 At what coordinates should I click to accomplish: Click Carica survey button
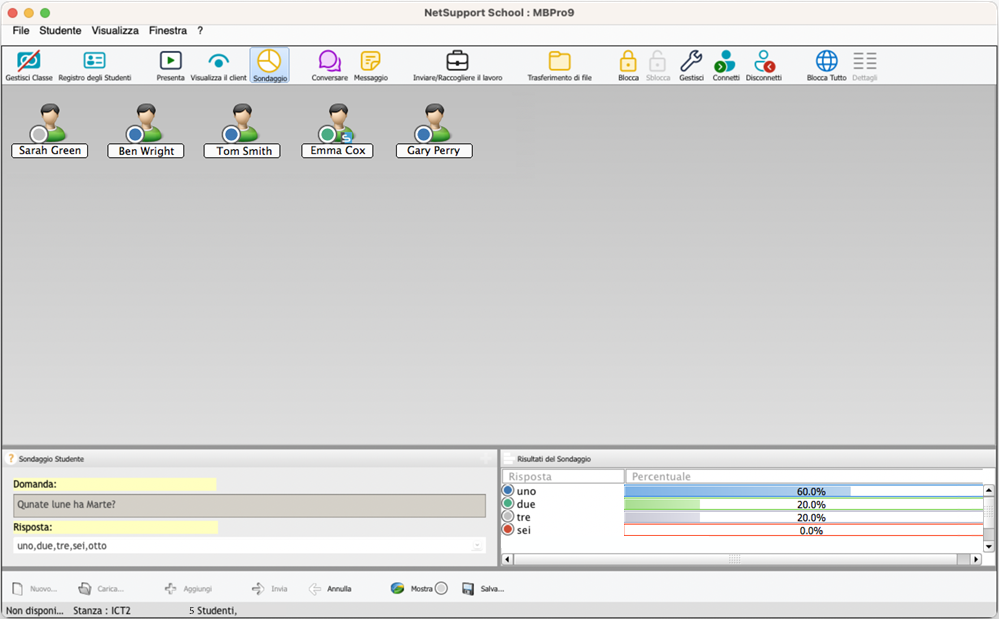(101, 589)
